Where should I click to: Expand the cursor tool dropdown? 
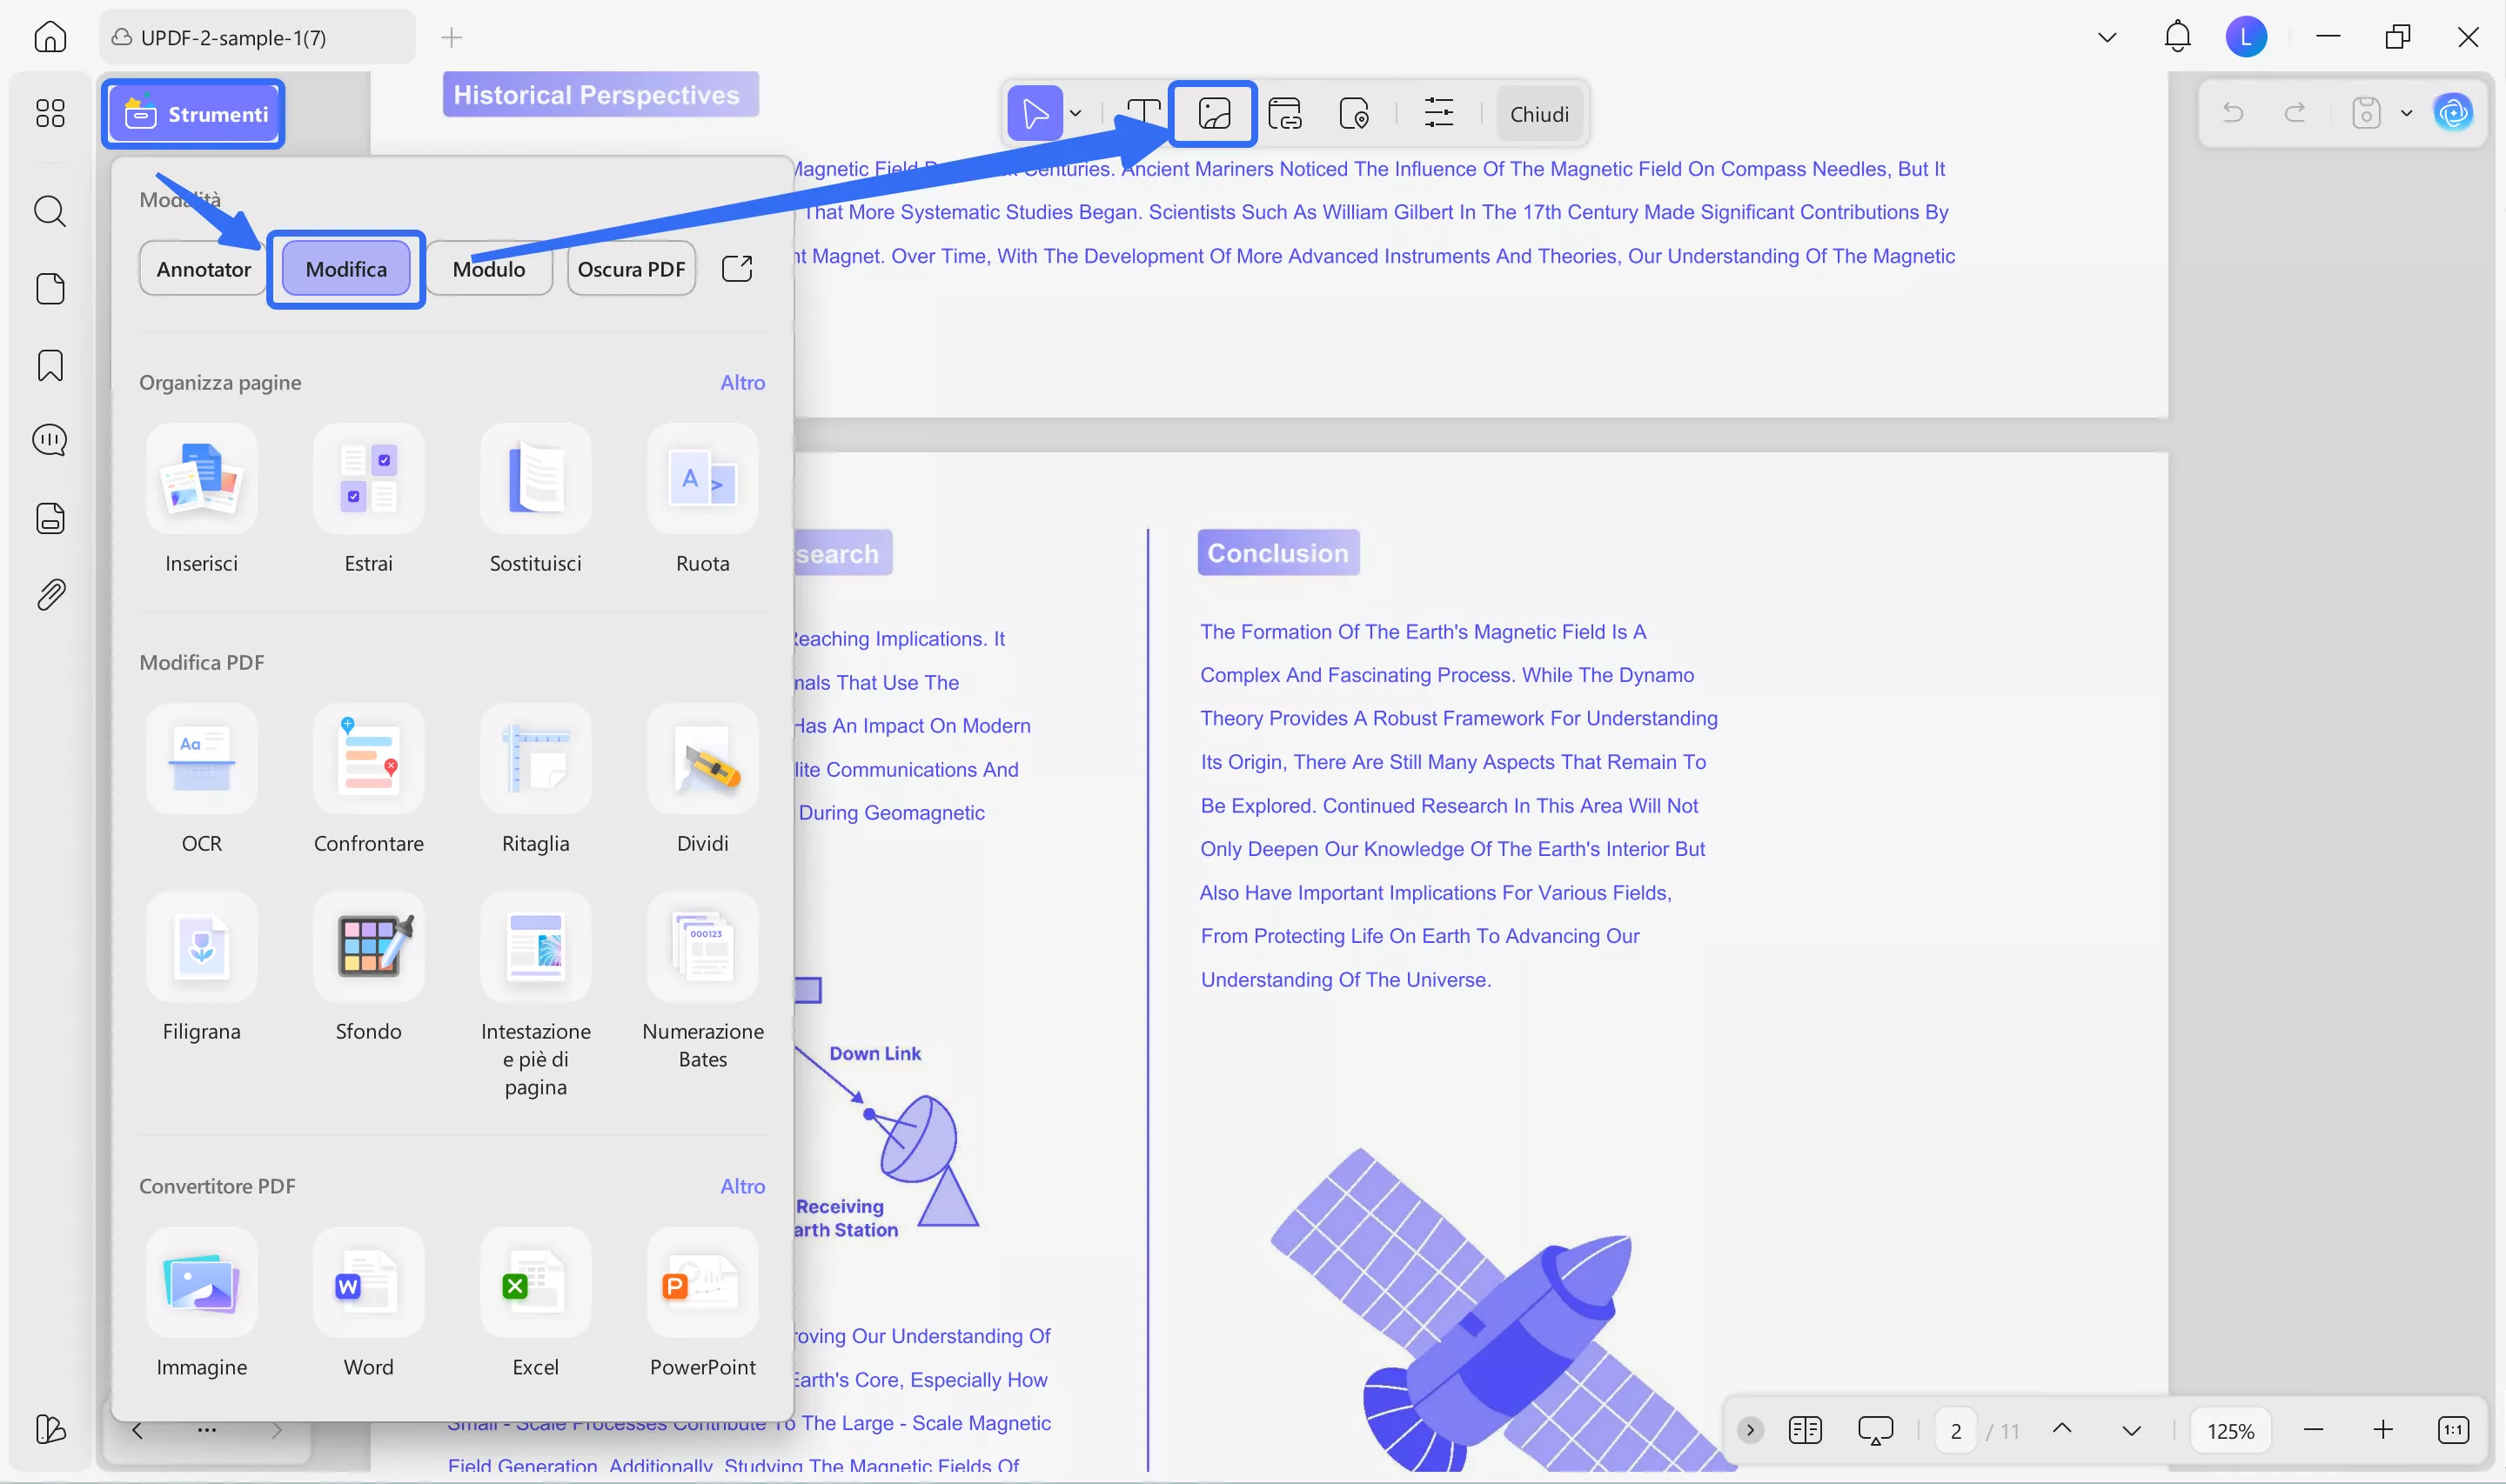coord(1076,113)
